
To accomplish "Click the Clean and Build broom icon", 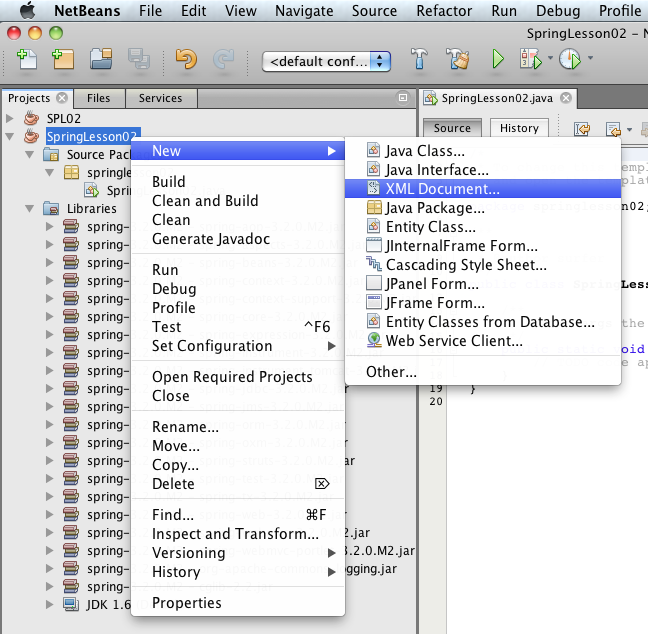I will 458,59.
